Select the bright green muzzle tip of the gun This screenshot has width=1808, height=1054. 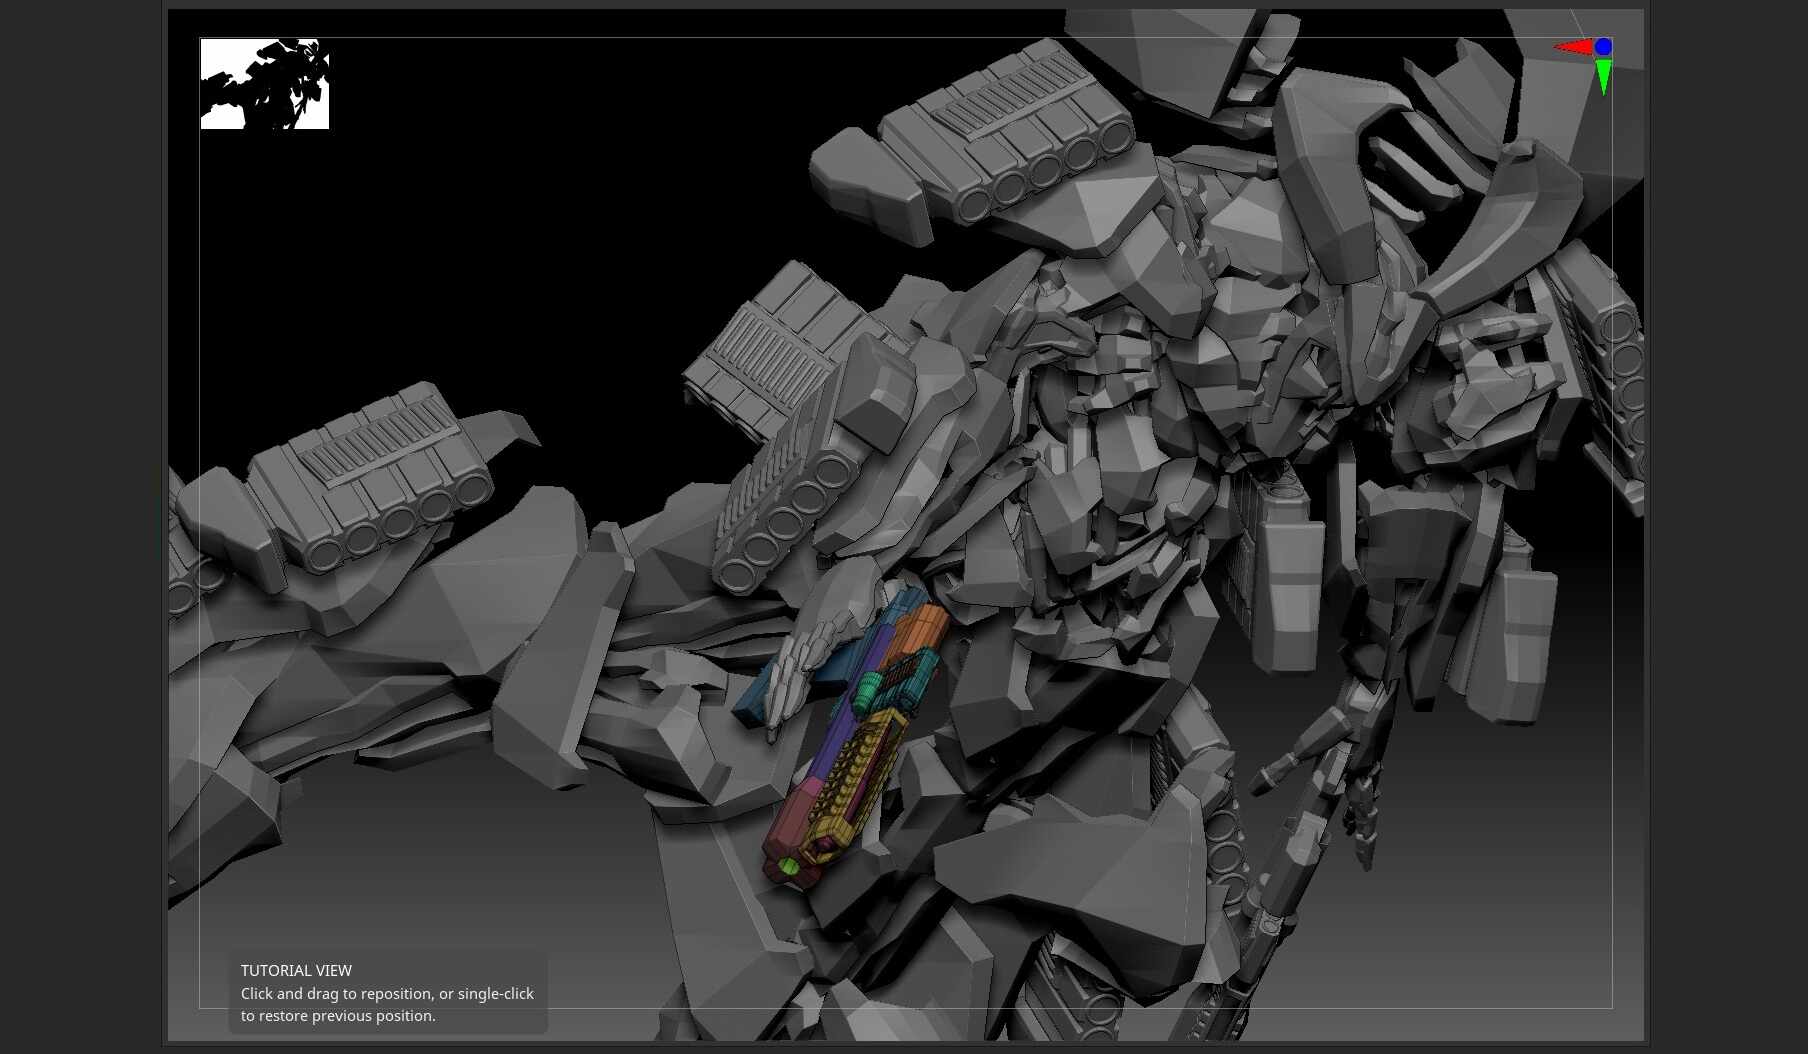coord(789,866)
